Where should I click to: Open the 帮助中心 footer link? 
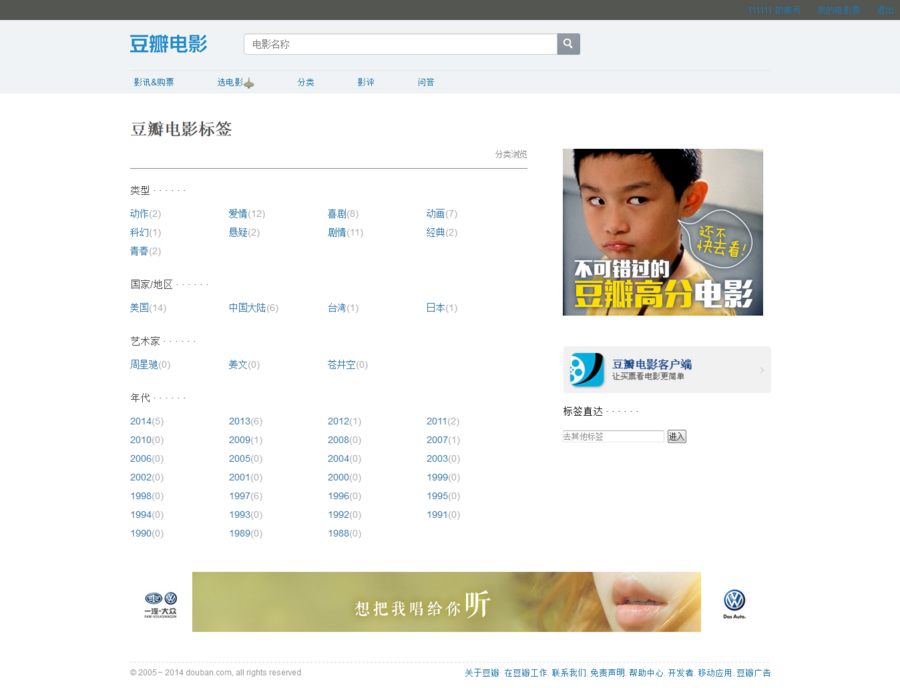(644, 673)
